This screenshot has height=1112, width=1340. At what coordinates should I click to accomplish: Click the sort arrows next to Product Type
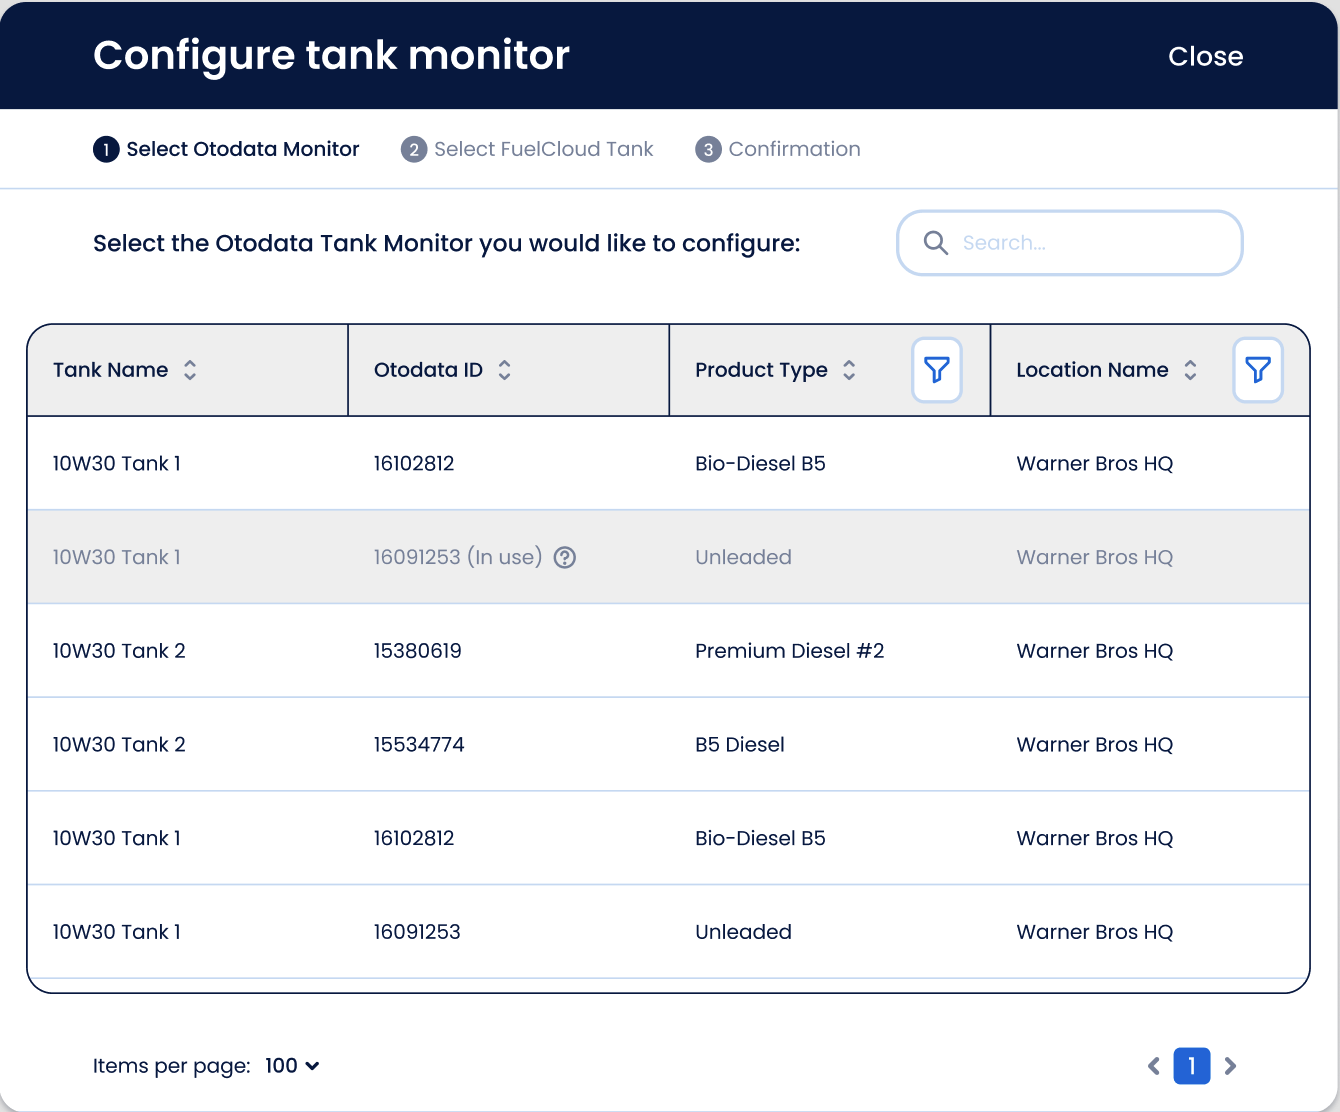849,370
